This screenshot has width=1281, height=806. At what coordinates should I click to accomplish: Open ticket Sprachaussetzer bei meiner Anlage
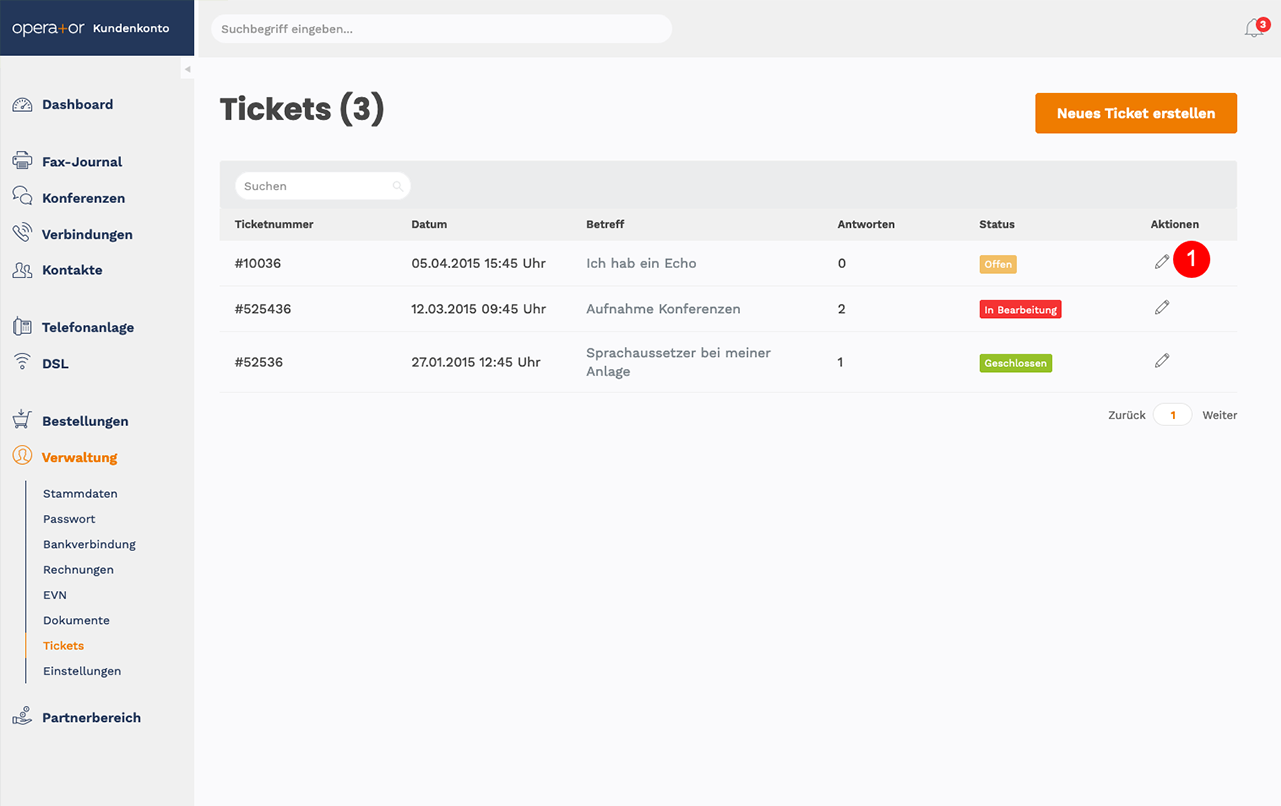click(678, 362)
